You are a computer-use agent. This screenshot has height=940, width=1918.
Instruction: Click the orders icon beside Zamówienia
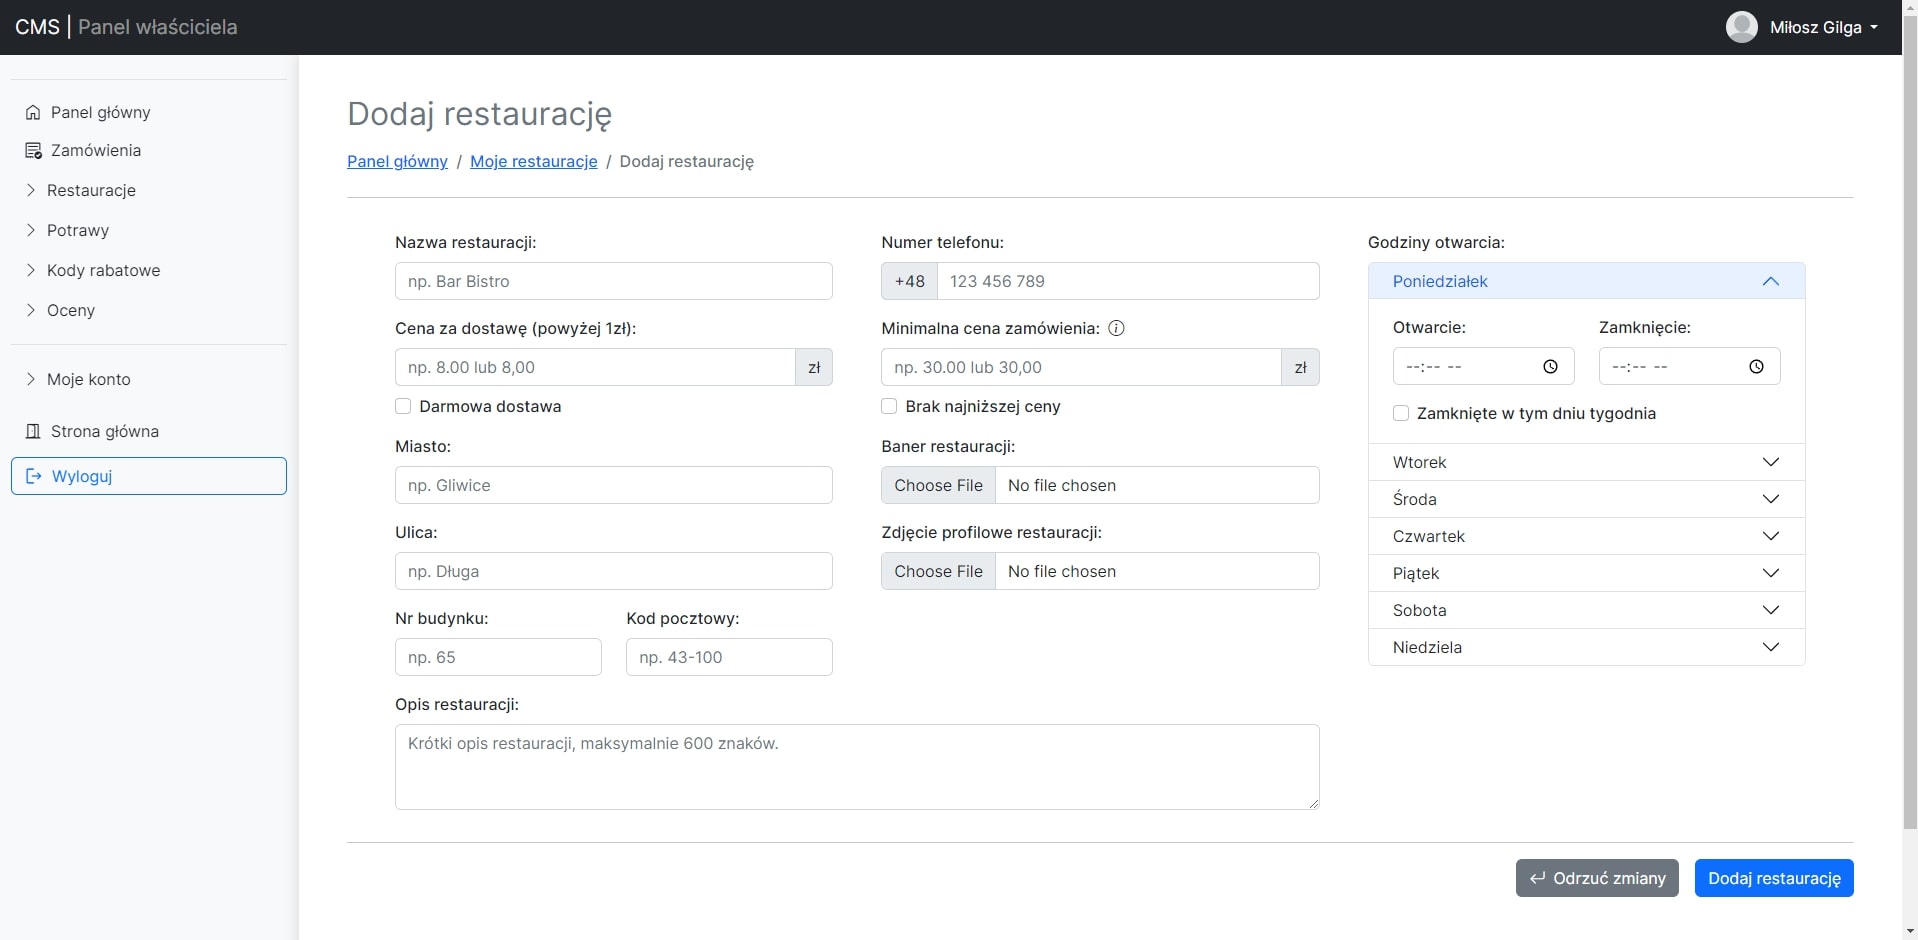(x=33, y=151)
